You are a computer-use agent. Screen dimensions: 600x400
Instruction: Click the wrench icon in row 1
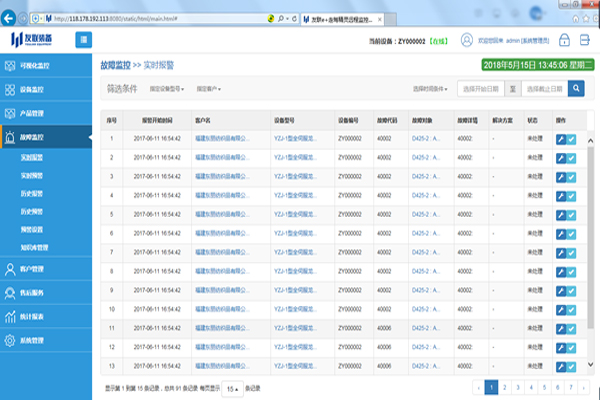[560, 140]
